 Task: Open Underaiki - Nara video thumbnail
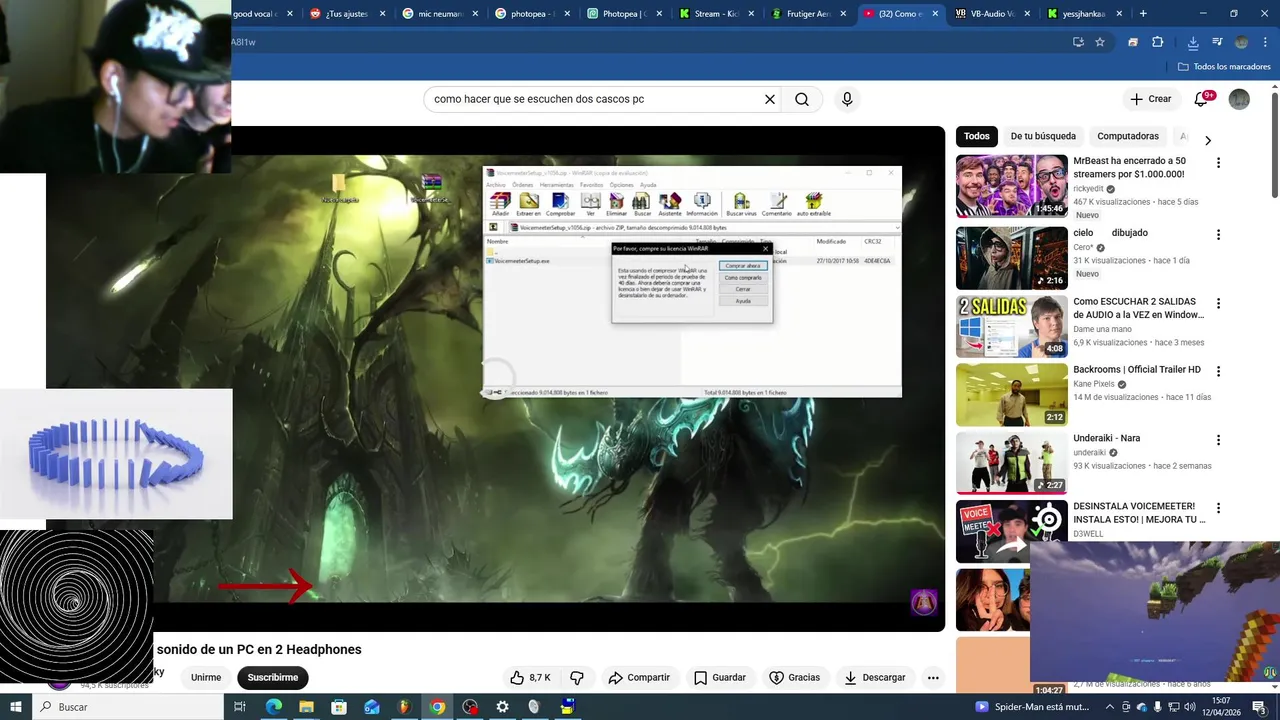coord(1011,463)
